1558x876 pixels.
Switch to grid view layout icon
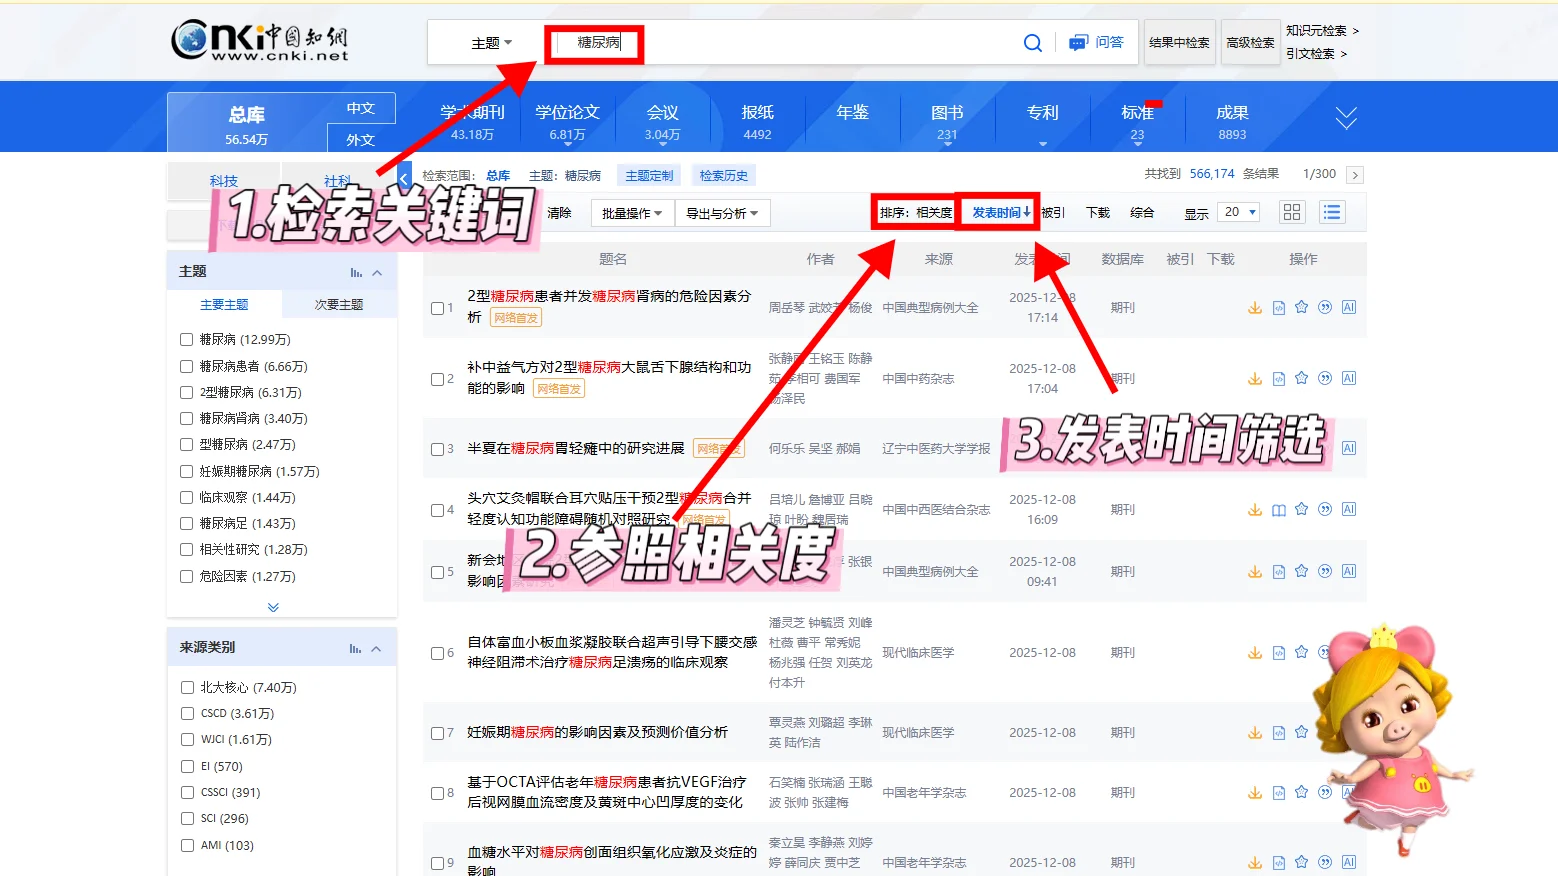(x=1291, y=212)
